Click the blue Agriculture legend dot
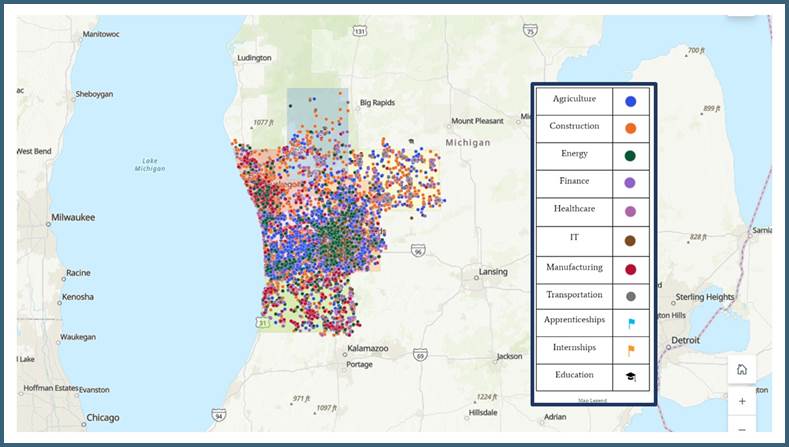Image resolution: width=789 pixels, height=447 pixels. (x=631, y=101)
